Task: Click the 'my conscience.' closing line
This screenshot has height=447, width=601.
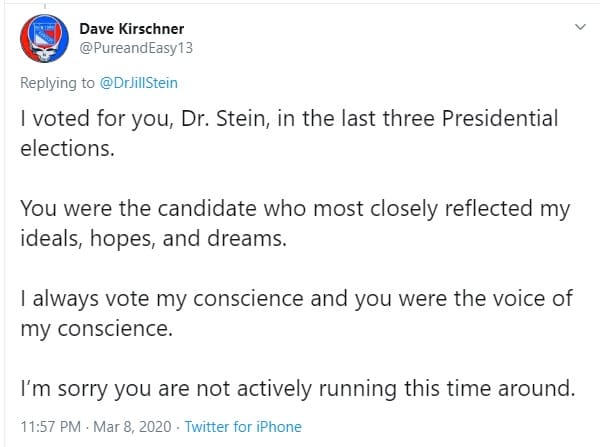Action: (x=96, y=329)
